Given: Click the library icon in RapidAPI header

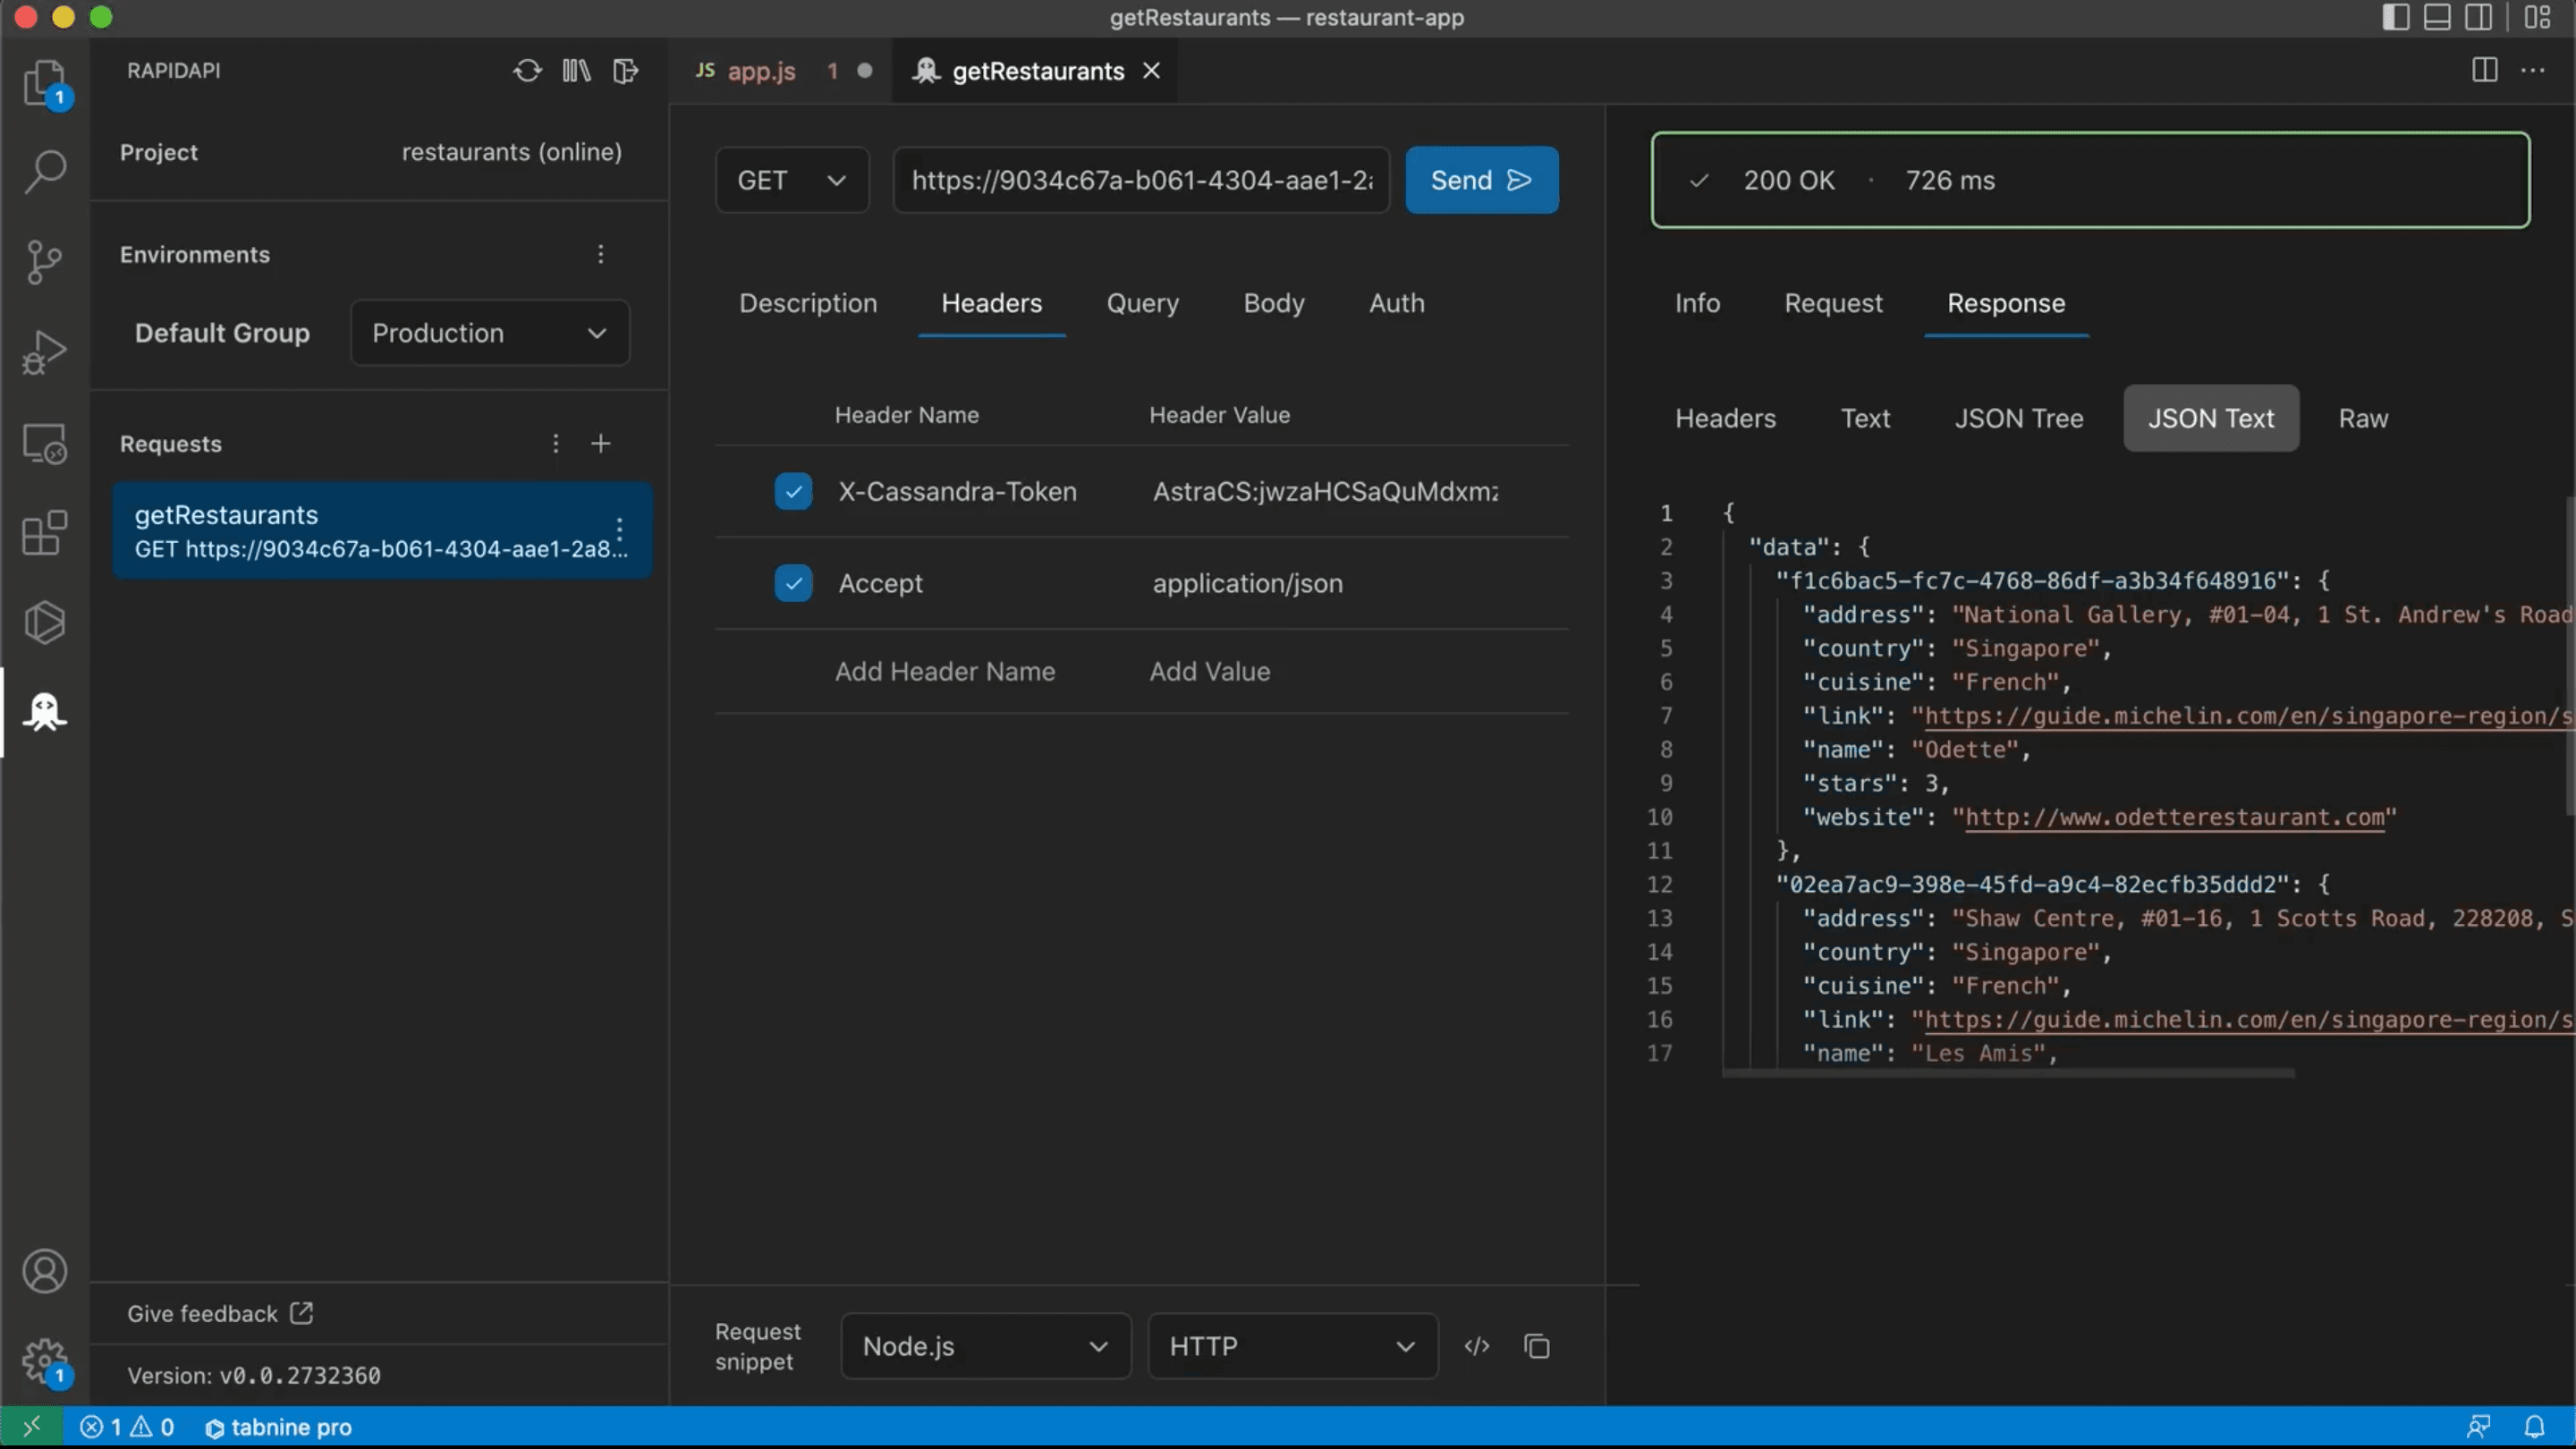Looking at the screenshot, I should (576, 71).
